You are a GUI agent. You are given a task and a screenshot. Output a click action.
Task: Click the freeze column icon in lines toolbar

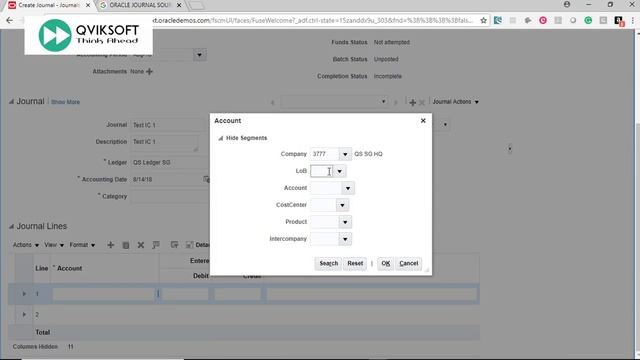coord(156,245)
